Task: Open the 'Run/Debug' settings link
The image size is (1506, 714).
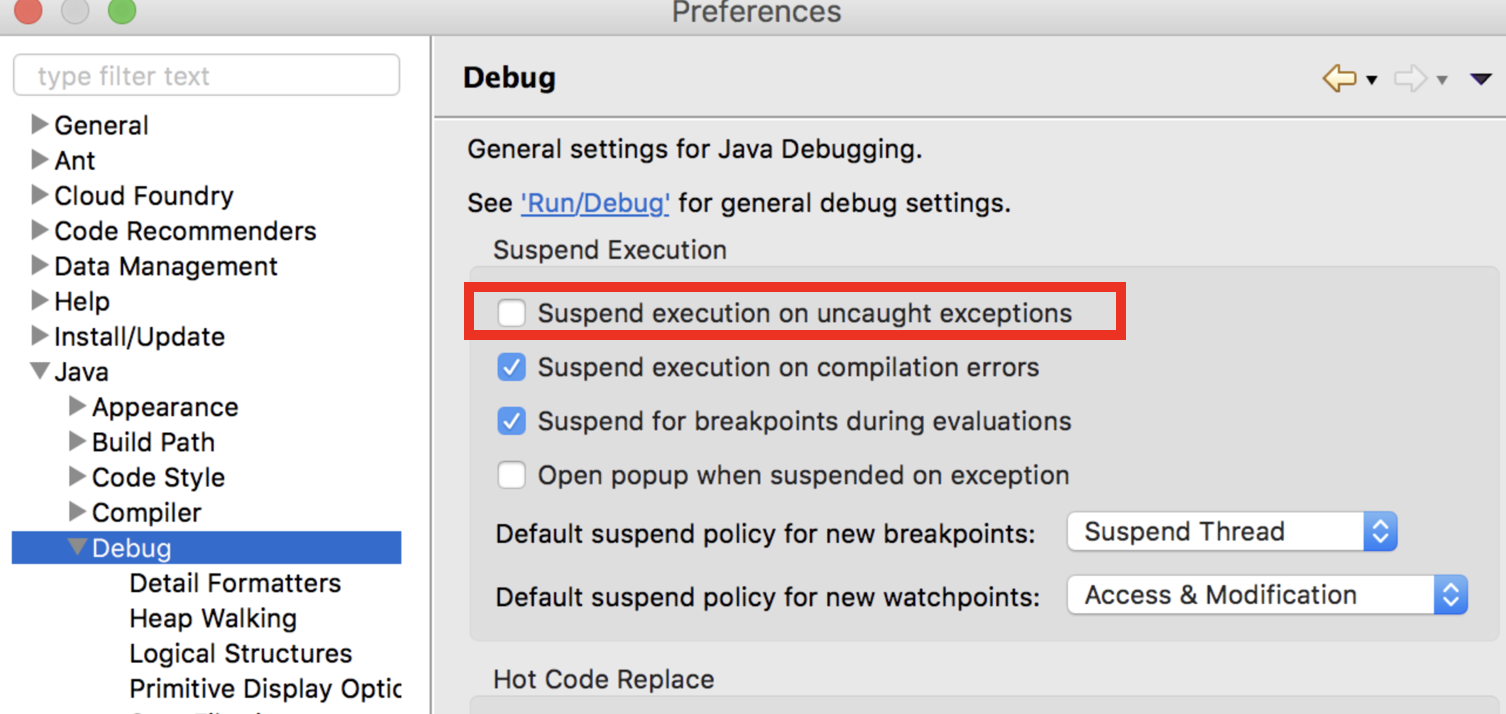Action: coord(595,202)
